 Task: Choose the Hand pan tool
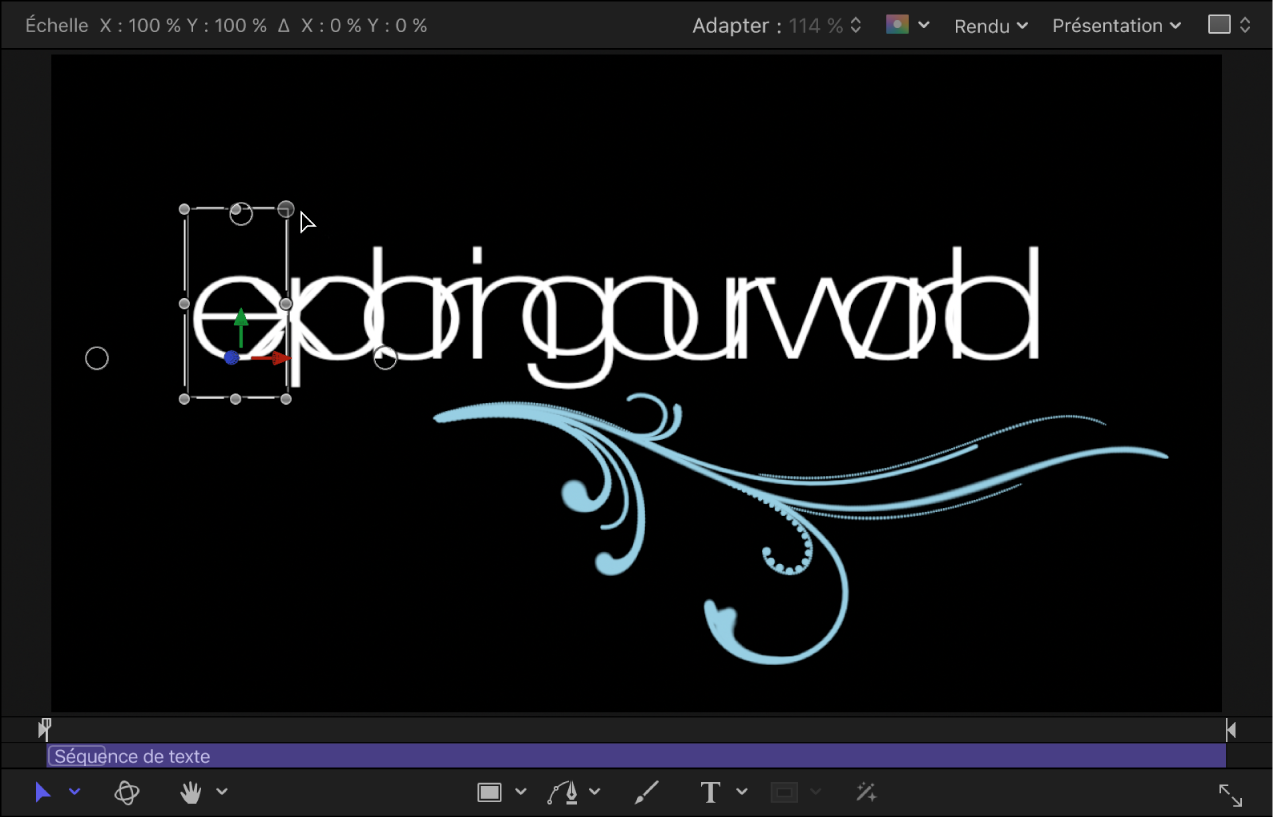coord(190,793)
